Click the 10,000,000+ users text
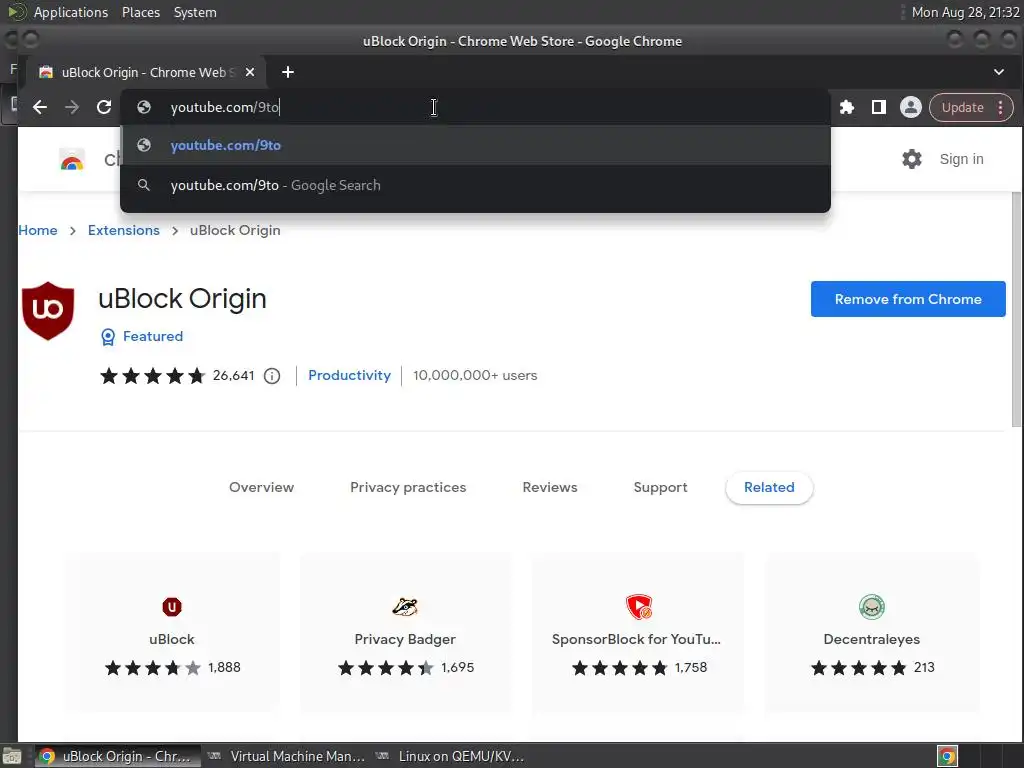The height and width of the screenshot is (768, 1024). (x=475, y=376)
